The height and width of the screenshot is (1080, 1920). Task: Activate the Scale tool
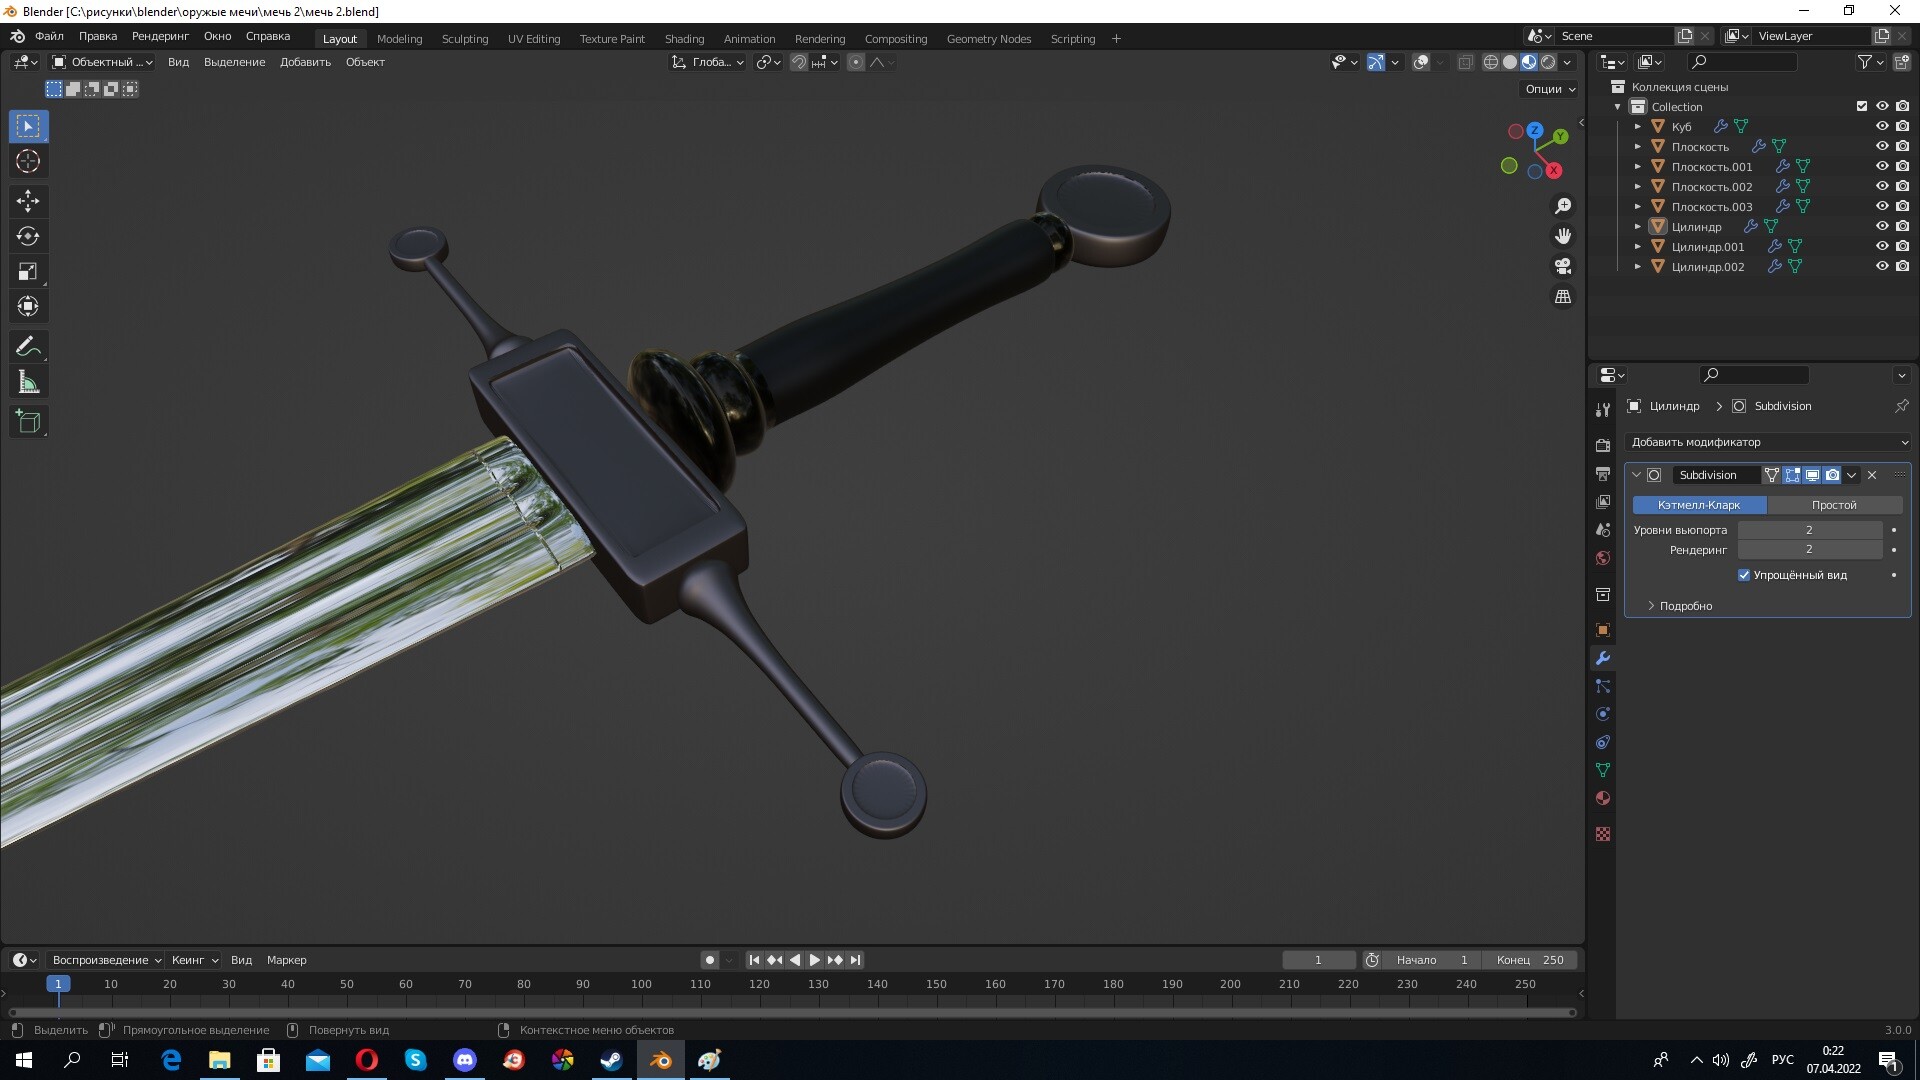[x=27, y=271]
